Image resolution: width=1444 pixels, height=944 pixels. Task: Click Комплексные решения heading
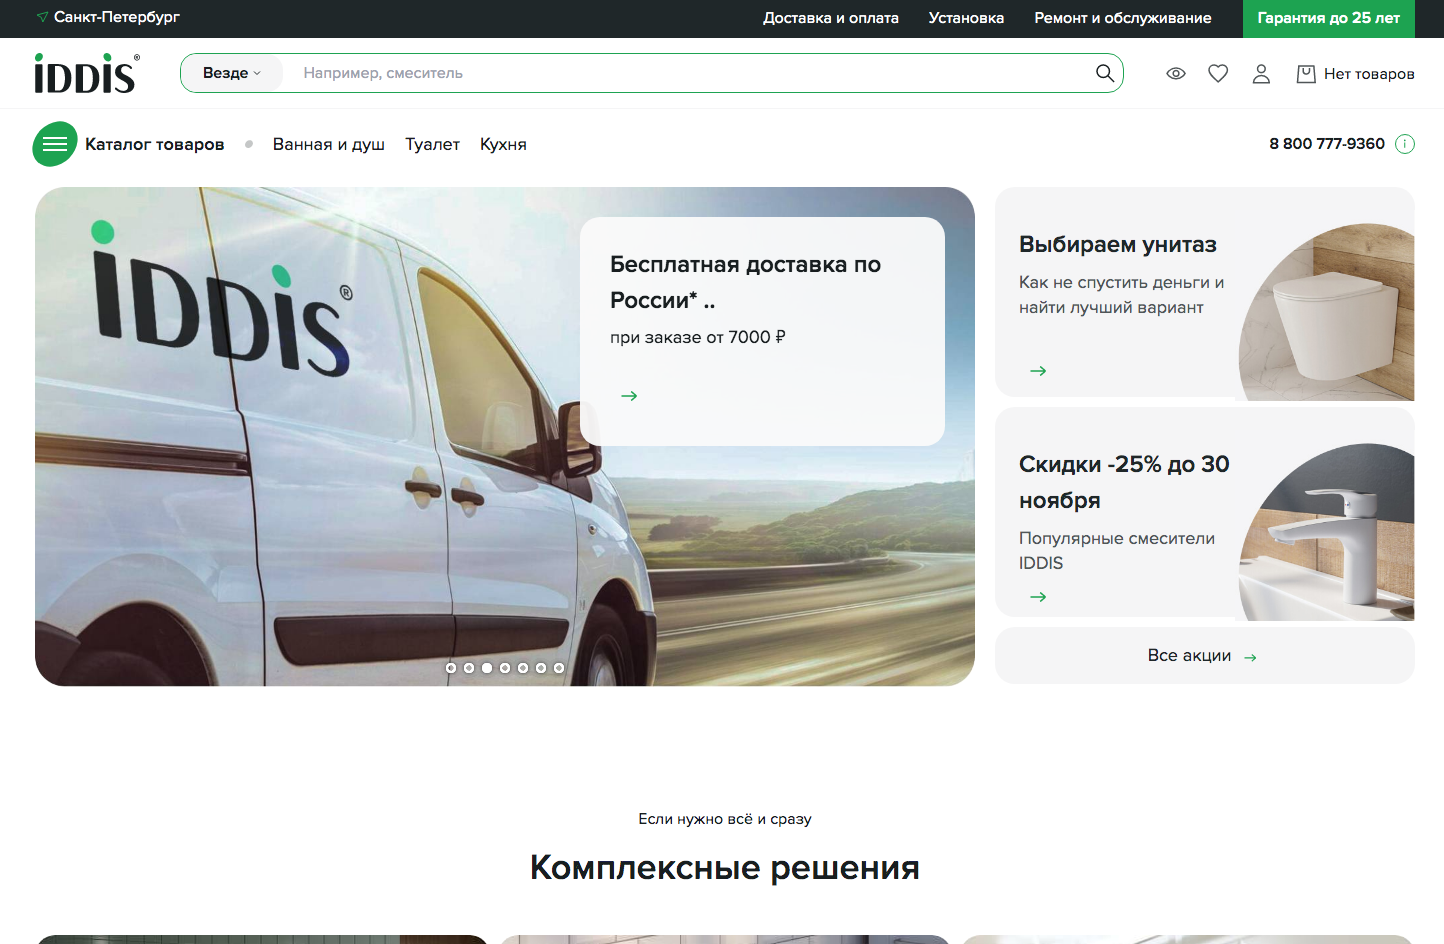click(x=725, y=867)
